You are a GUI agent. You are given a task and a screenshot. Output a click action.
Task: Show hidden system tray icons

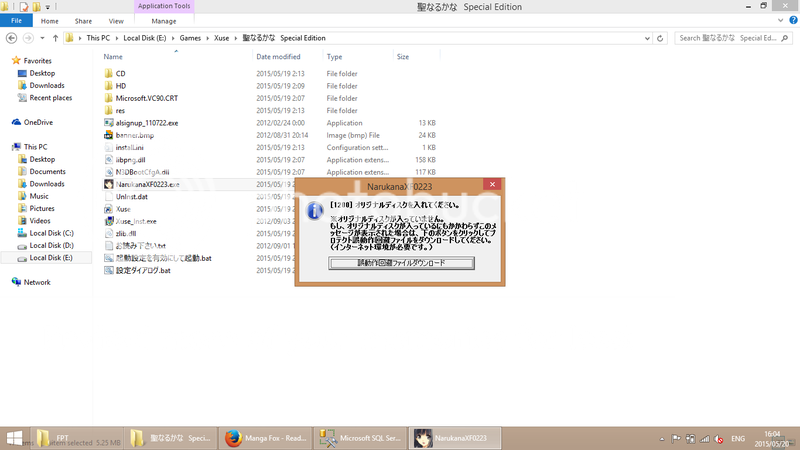click(x=662, y=438)
